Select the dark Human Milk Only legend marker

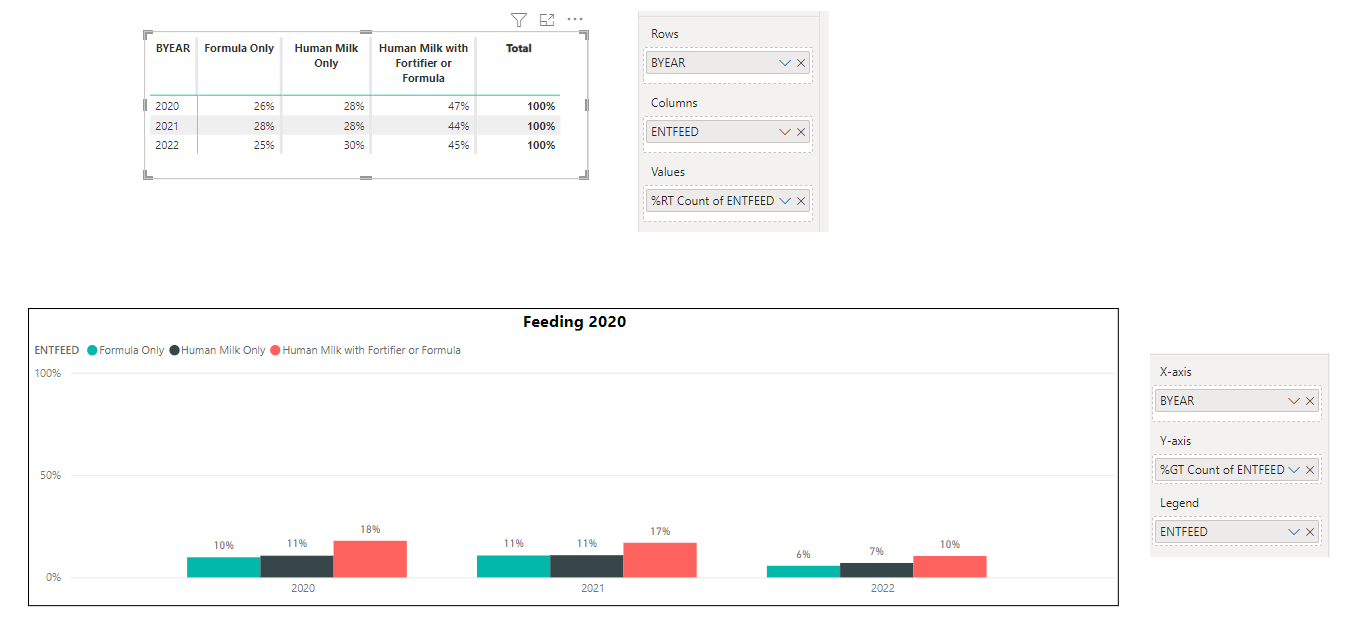click(175, 351)
